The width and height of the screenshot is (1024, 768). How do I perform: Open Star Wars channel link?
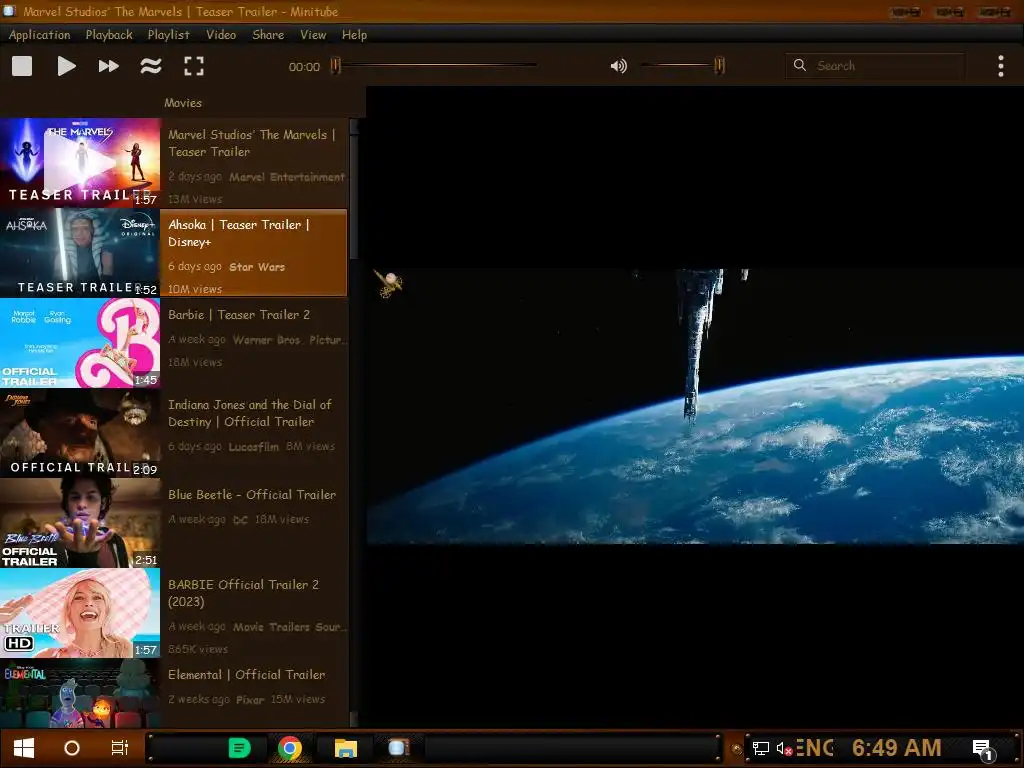257,267
